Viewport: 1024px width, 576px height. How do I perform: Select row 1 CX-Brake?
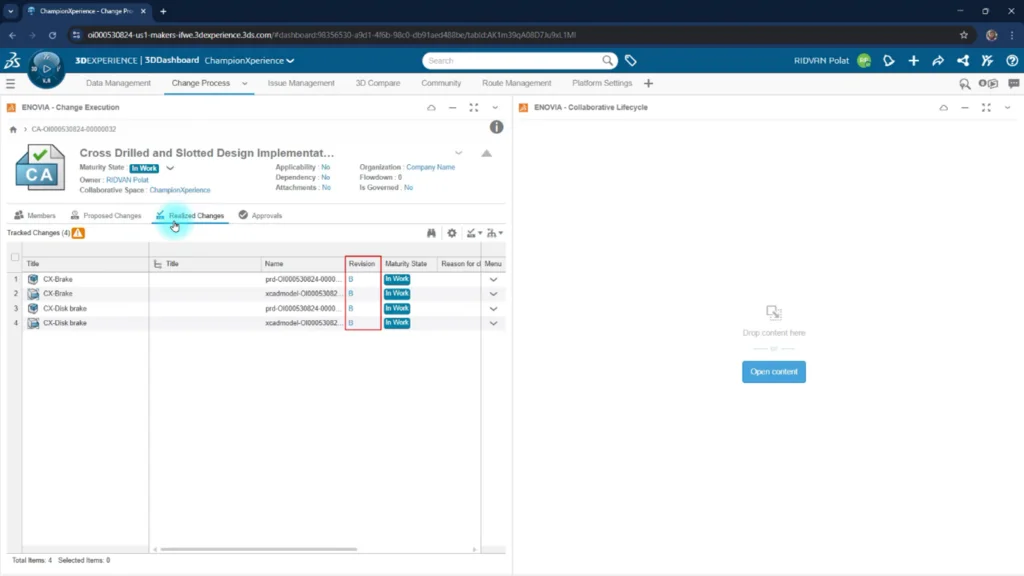[57, 279]
